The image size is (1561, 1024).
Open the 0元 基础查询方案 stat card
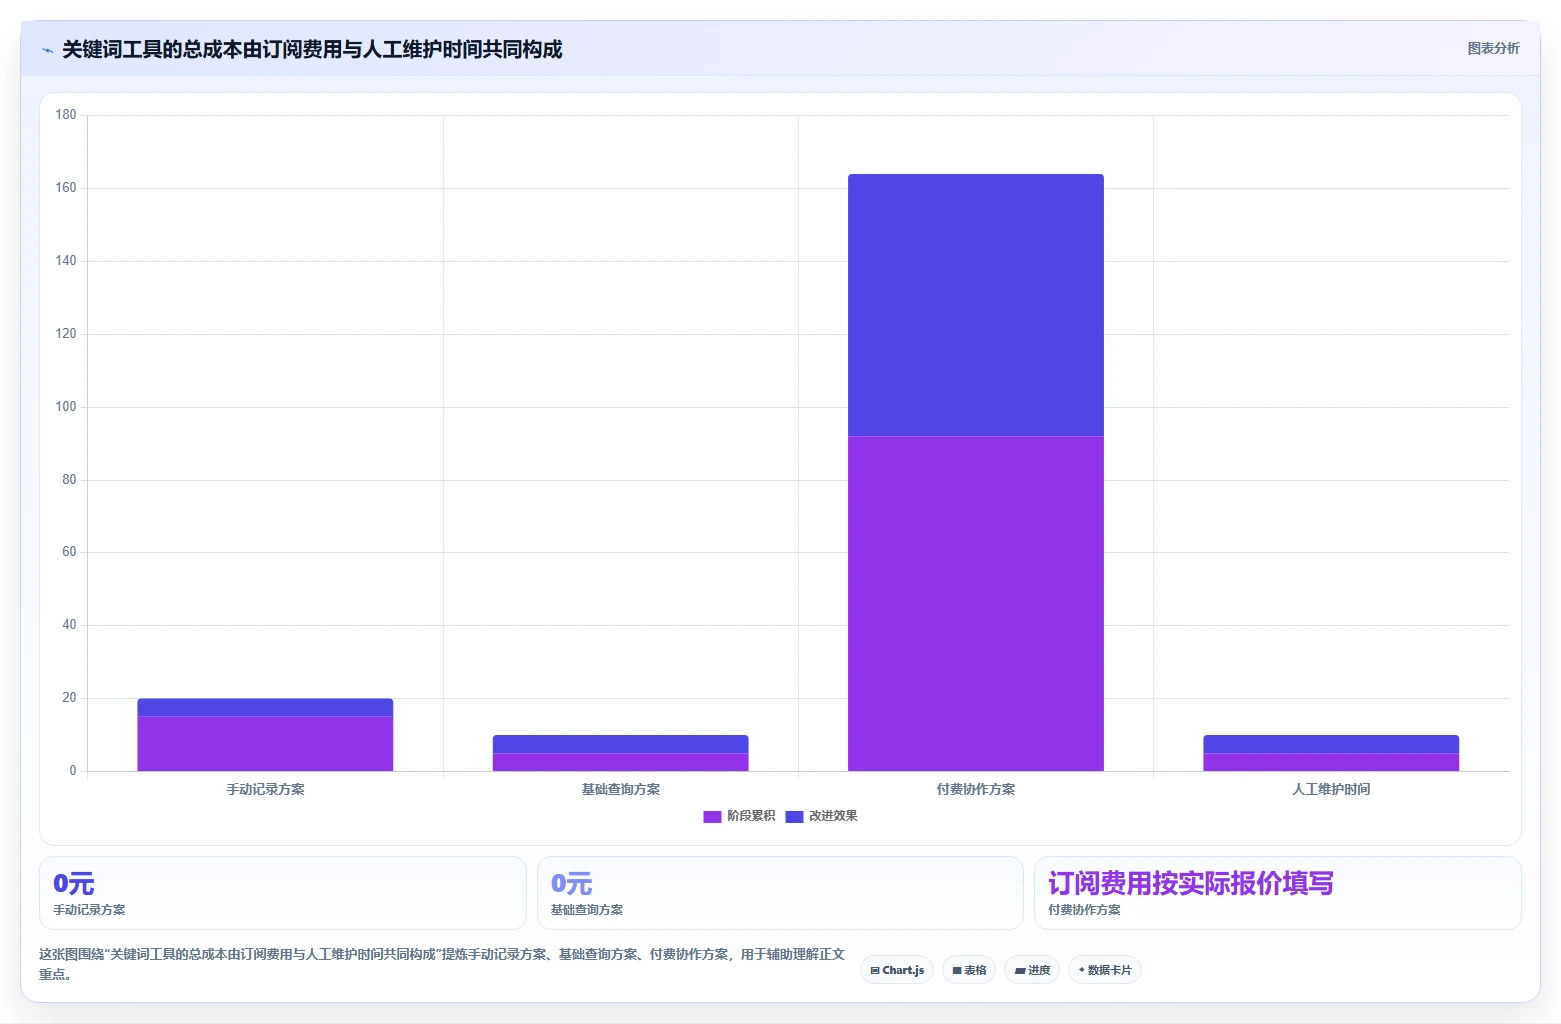[780, 893]
